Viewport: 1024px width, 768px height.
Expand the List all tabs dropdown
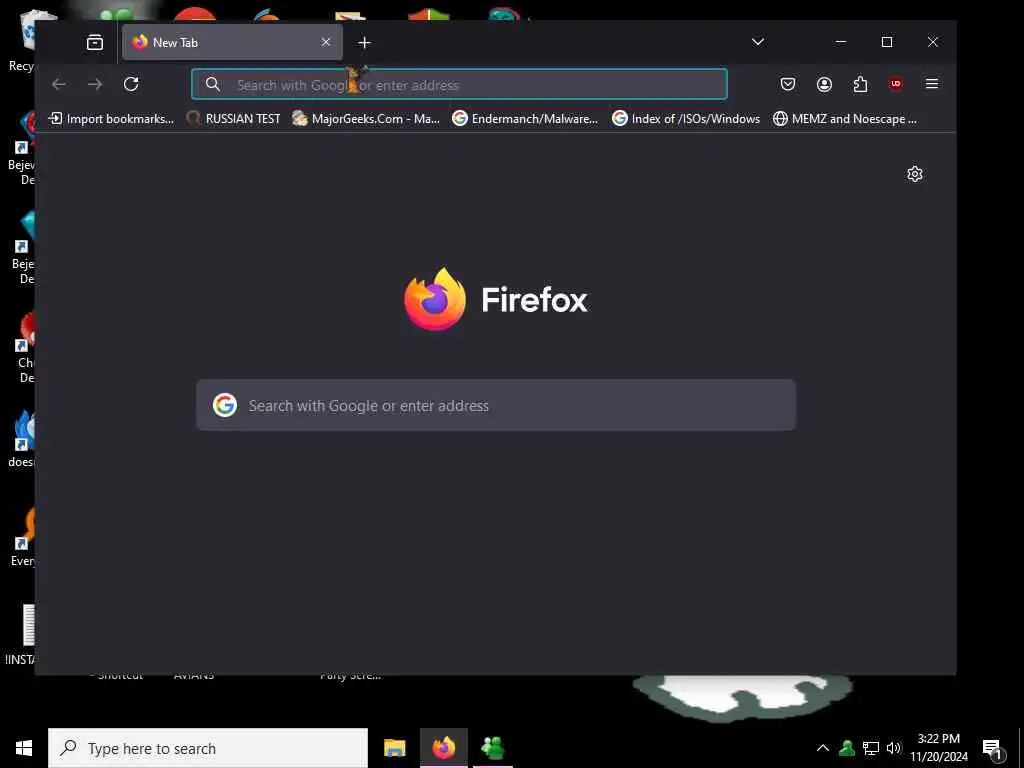point(758,42)
